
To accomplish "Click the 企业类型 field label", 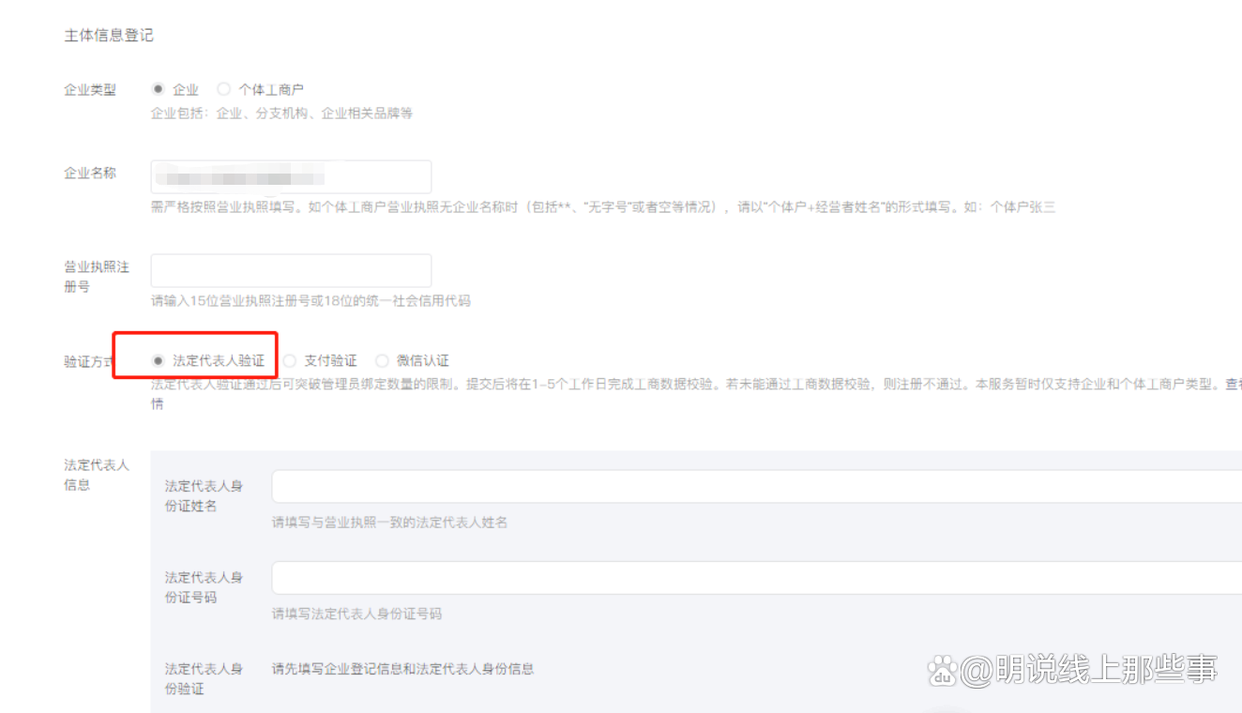I will [90, 89].
